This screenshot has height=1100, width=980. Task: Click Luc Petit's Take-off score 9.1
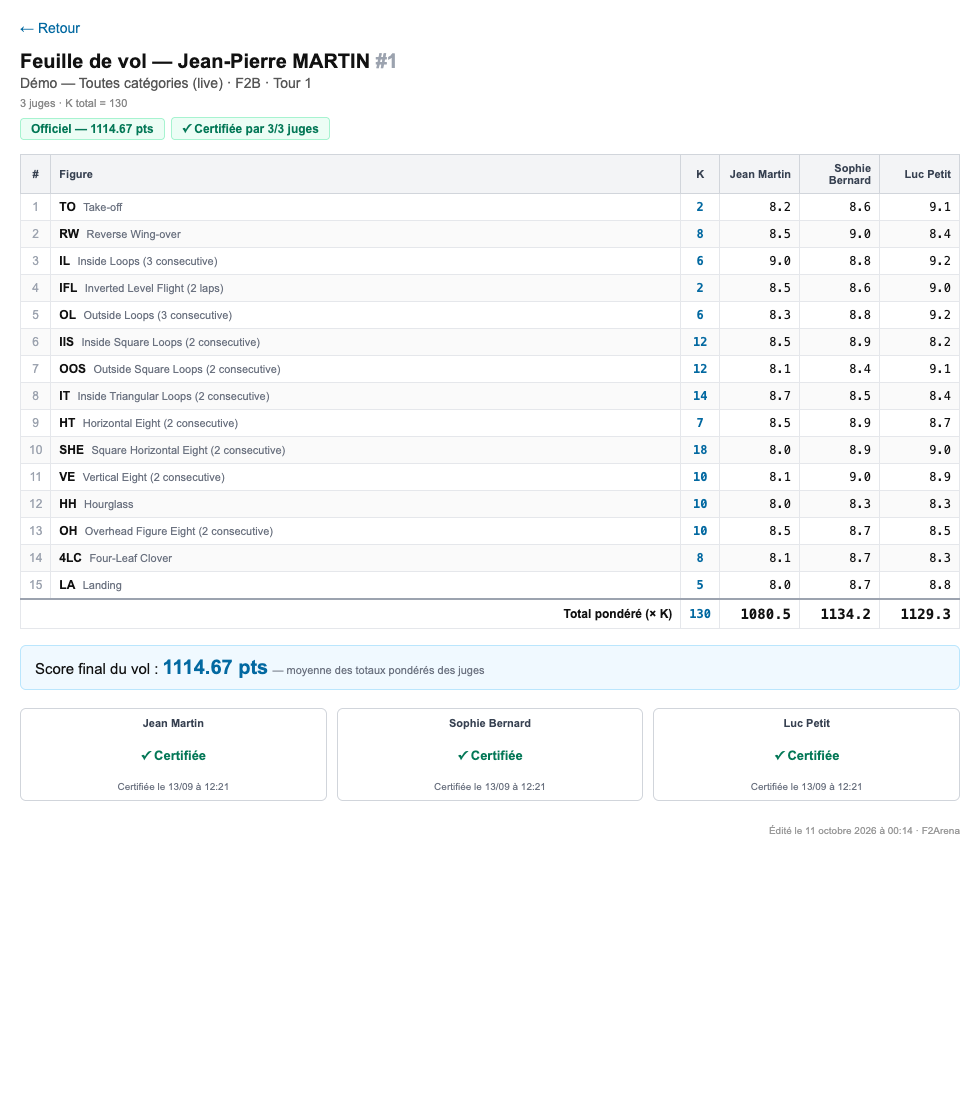tap(939, 207)
